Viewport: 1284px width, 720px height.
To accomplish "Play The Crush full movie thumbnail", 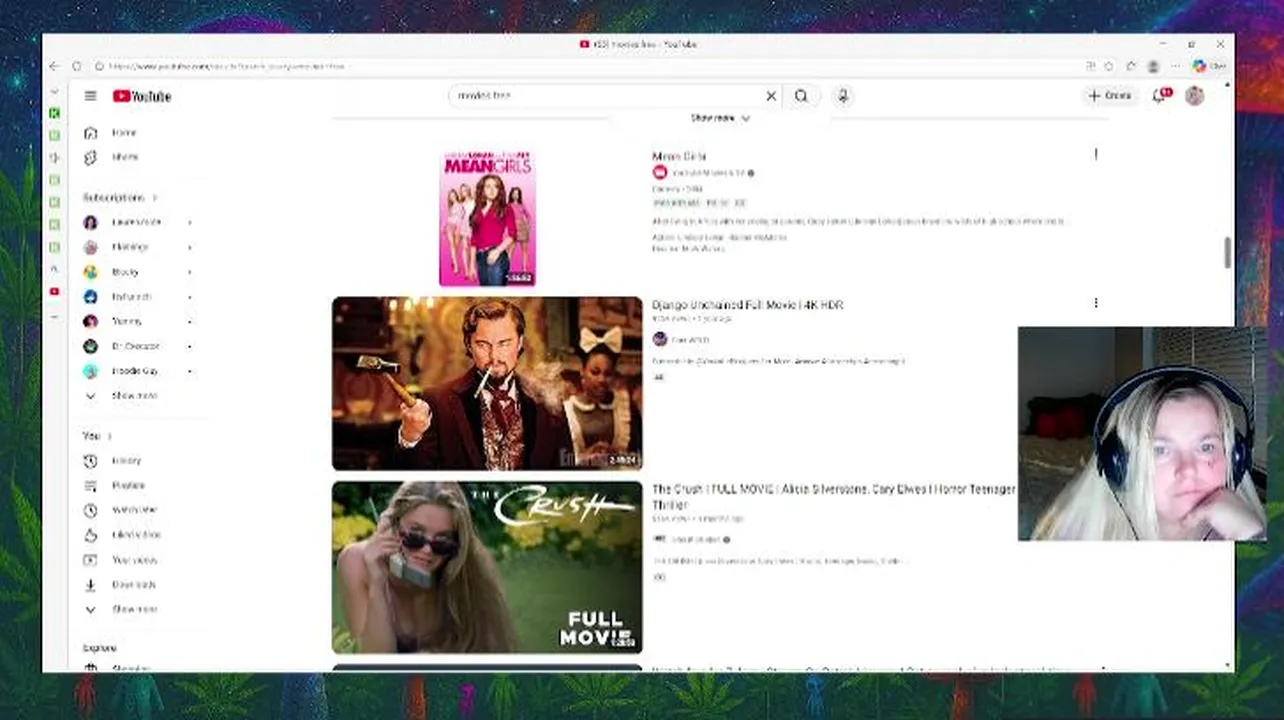I will [487, 567].
